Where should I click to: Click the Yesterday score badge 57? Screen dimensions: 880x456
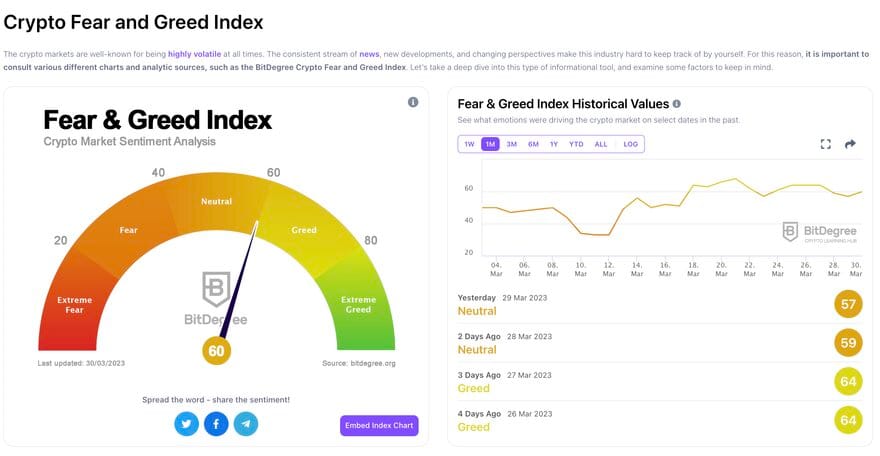(x=849, y=304)
